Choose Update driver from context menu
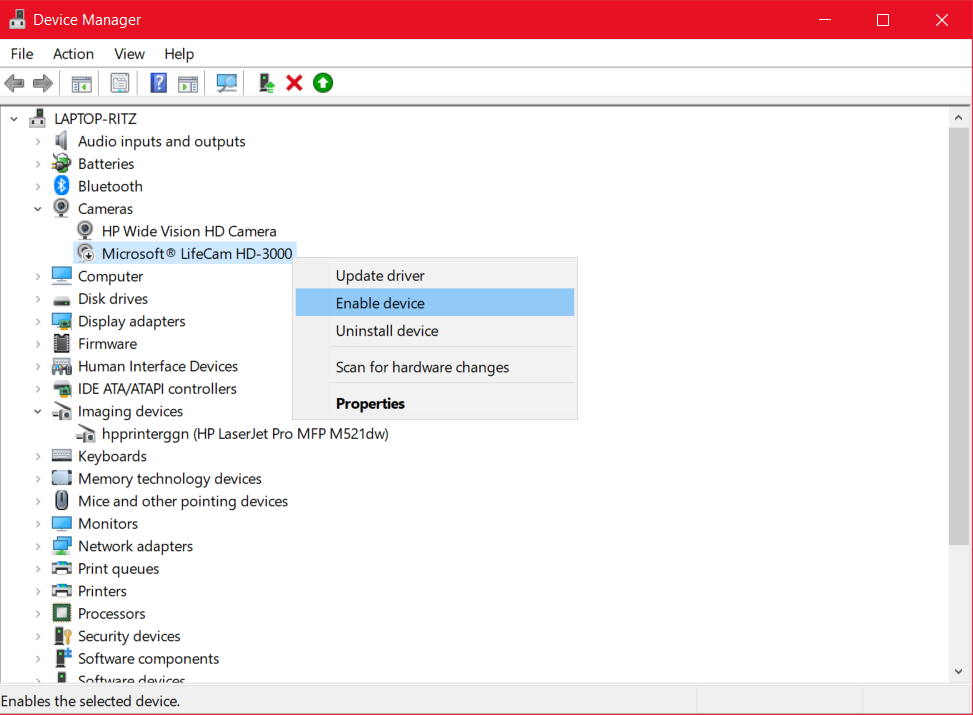The height and width of the screenshot is (715, 973). click(435, 276)
